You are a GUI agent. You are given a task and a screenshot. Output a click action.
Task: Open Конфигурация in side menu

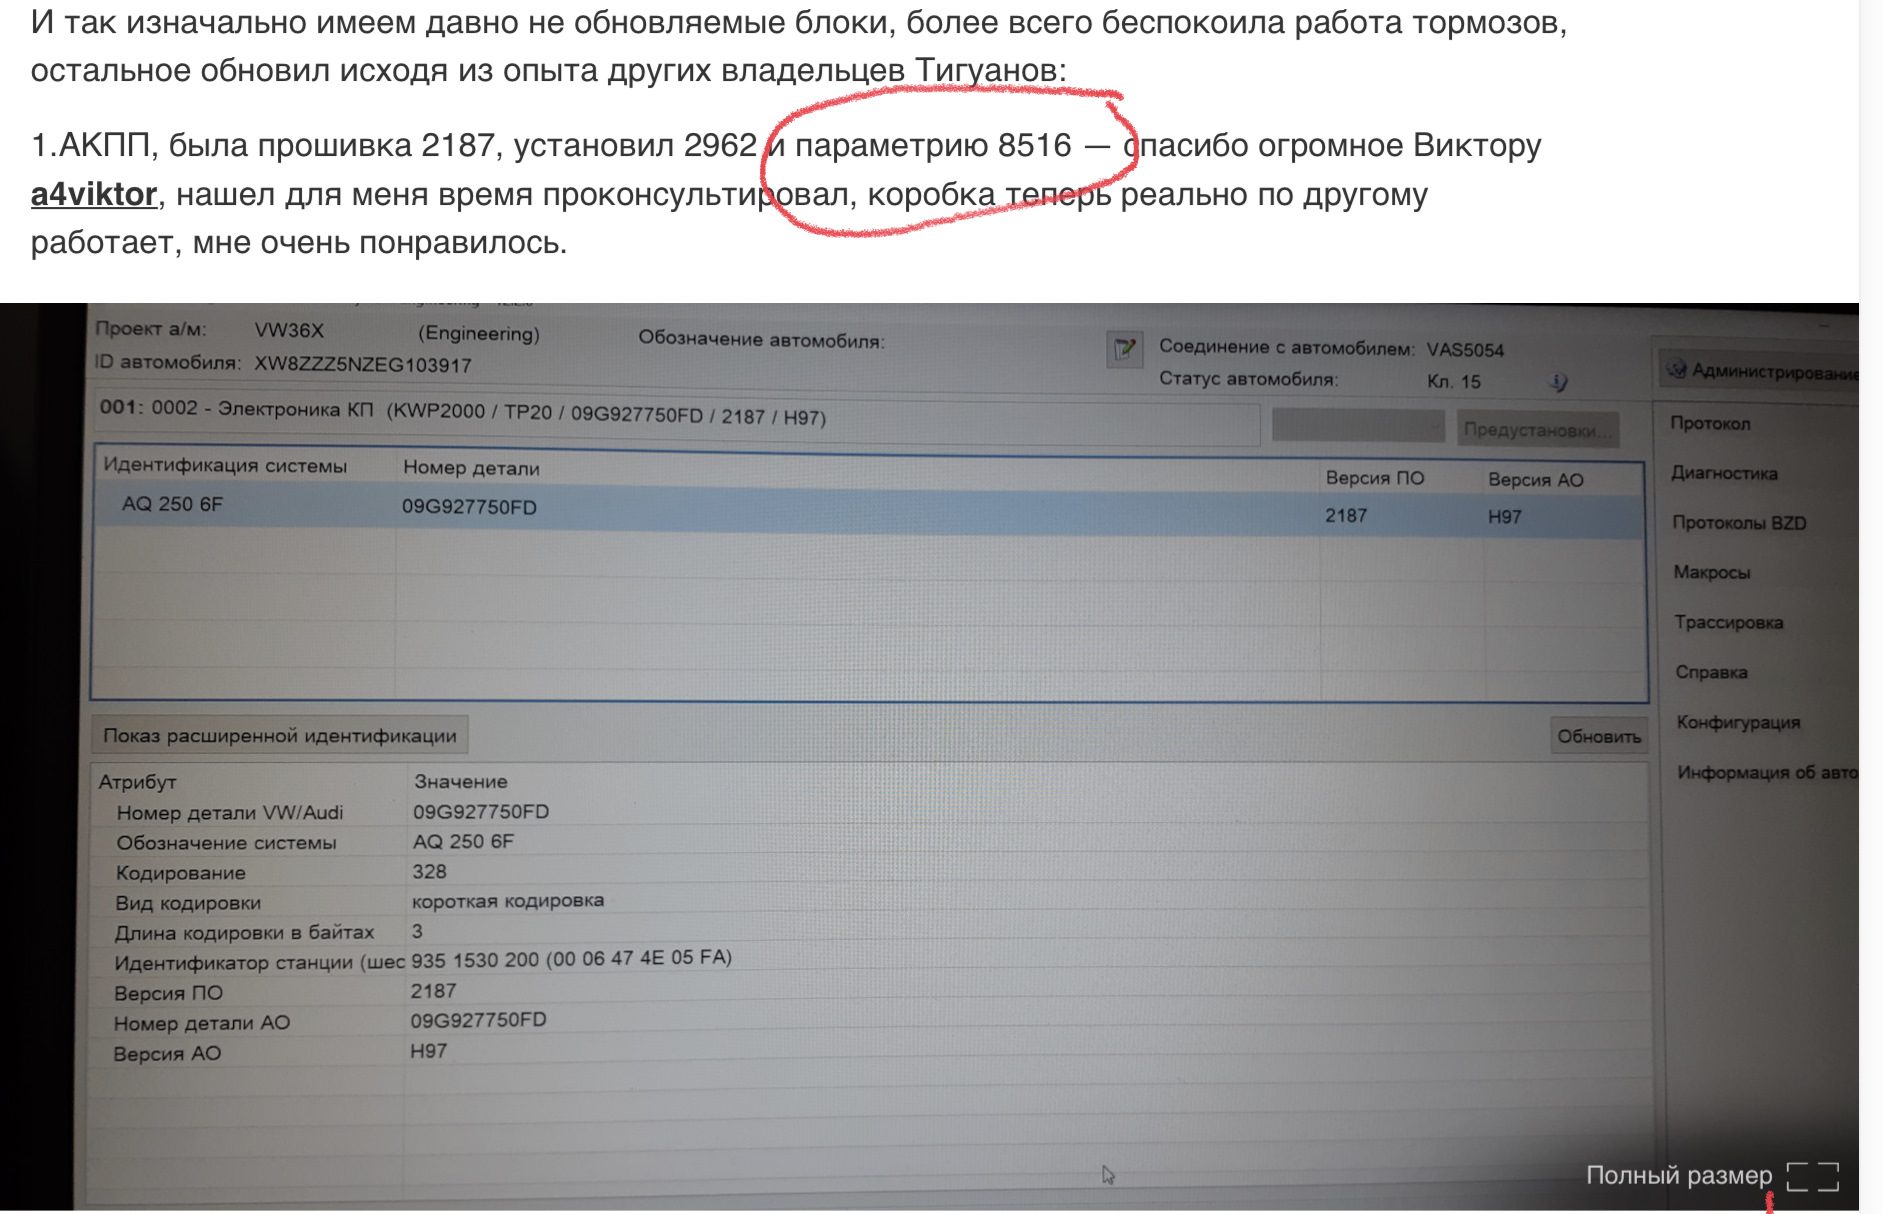tap(1738, 722)
